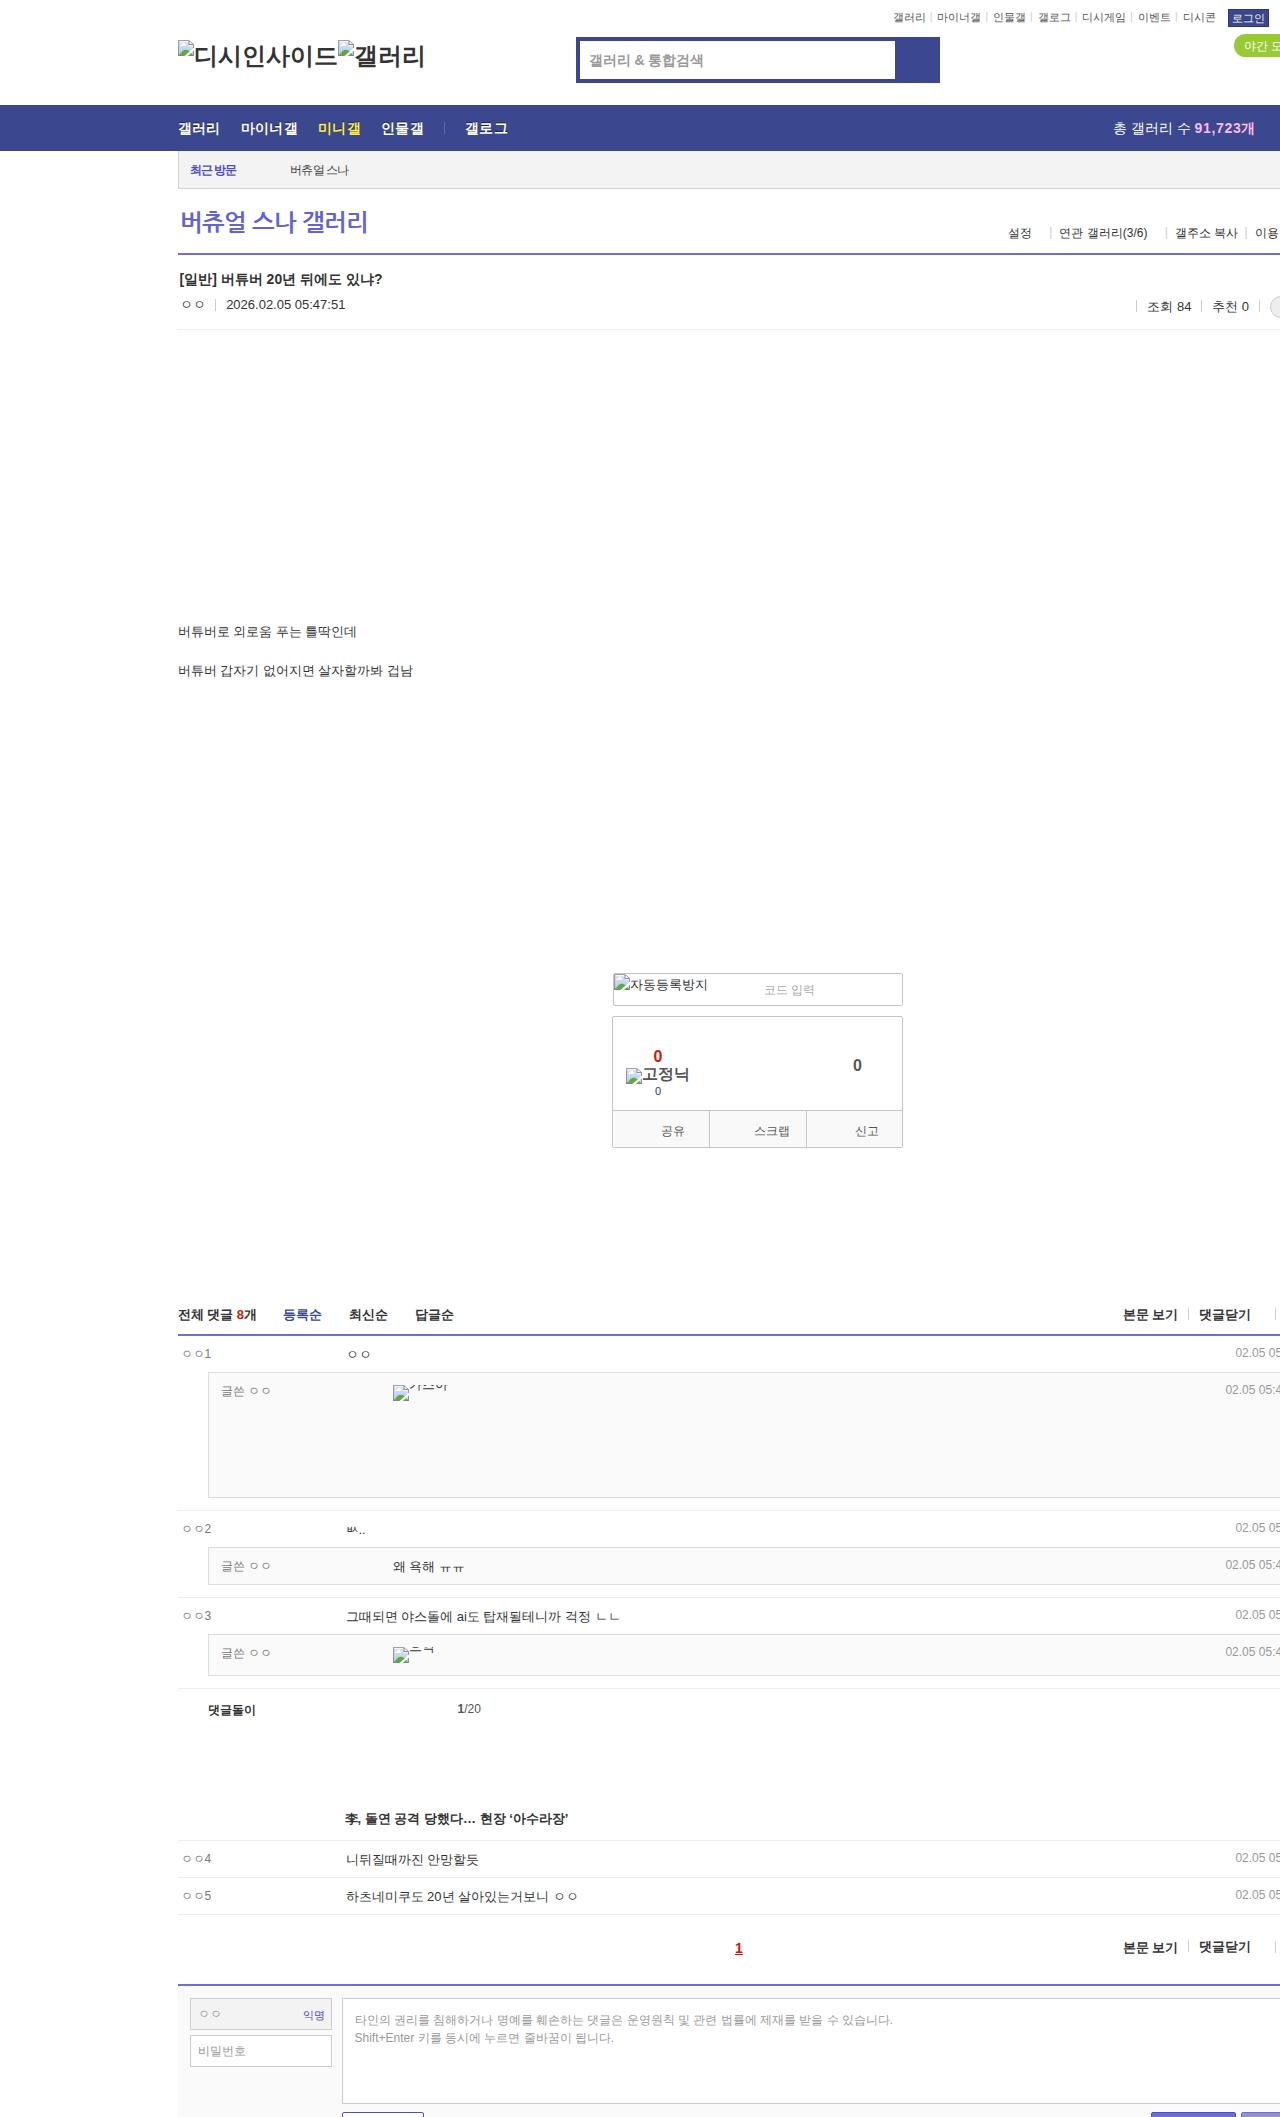Click the 자동등록방지 captcha image

661,985
